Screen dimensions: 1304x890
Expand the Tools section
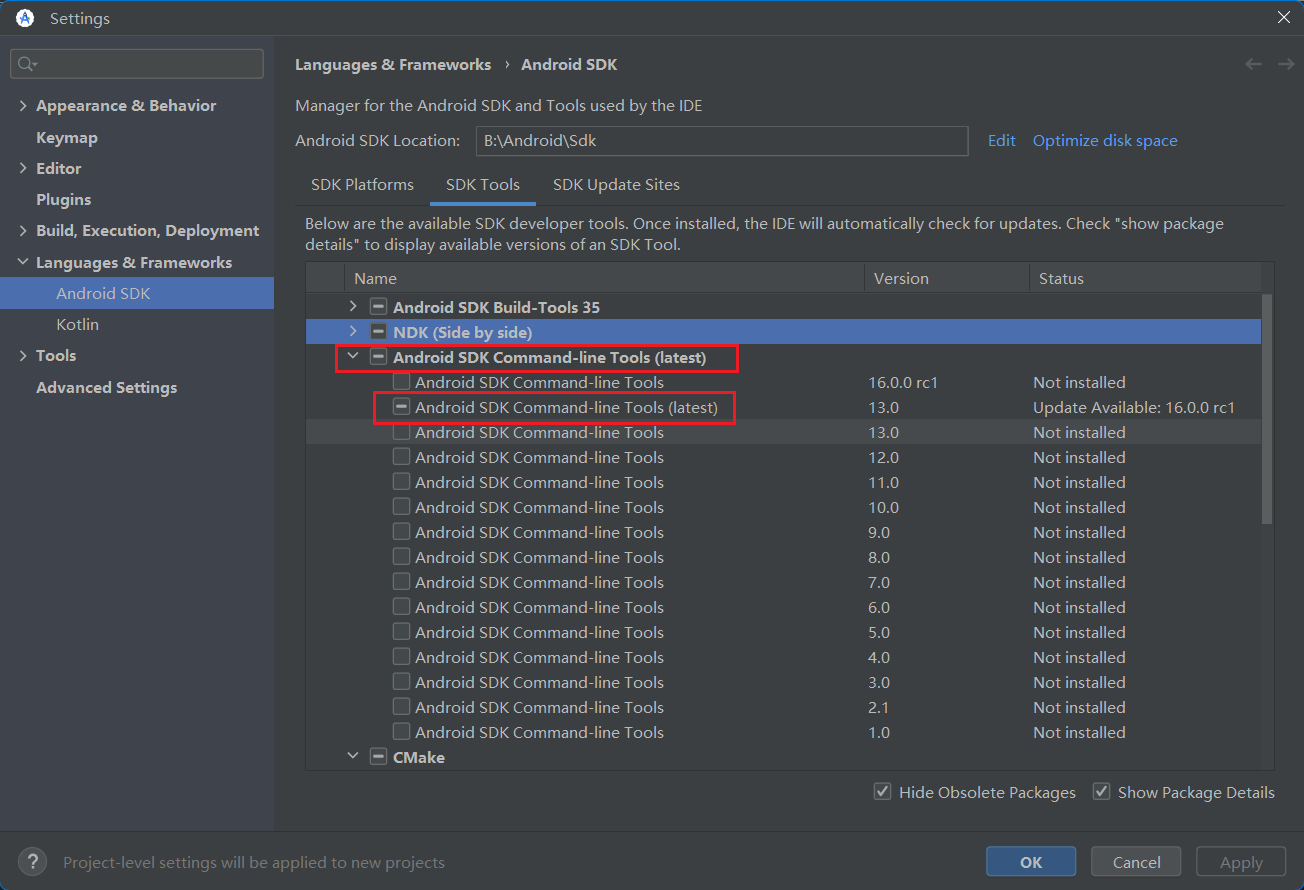[23, 356]
